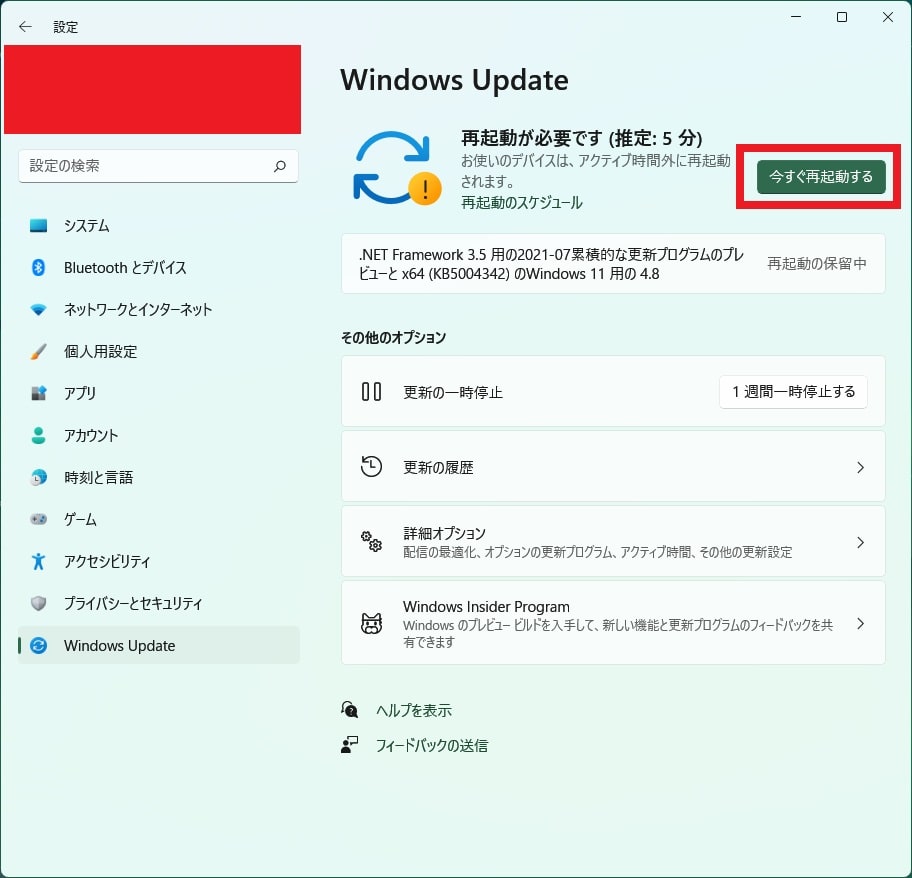
Task: Click the back arrow icon in title bar
Action: tap(25, 26)
